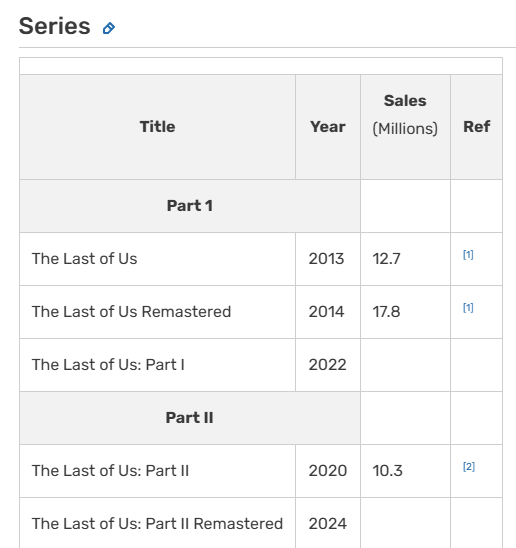Click the Ref column header

[476, 127]
